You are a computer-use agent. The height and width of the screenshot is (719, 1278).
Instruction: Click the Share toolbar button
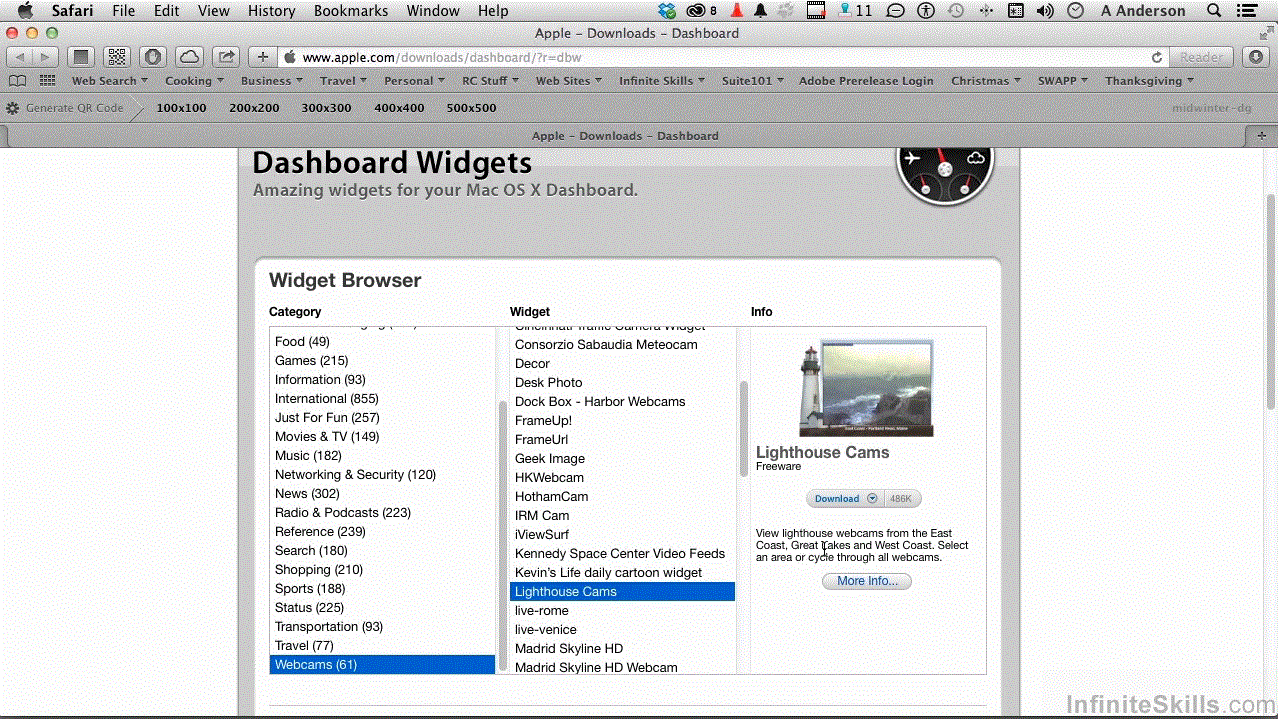(226, 57)
